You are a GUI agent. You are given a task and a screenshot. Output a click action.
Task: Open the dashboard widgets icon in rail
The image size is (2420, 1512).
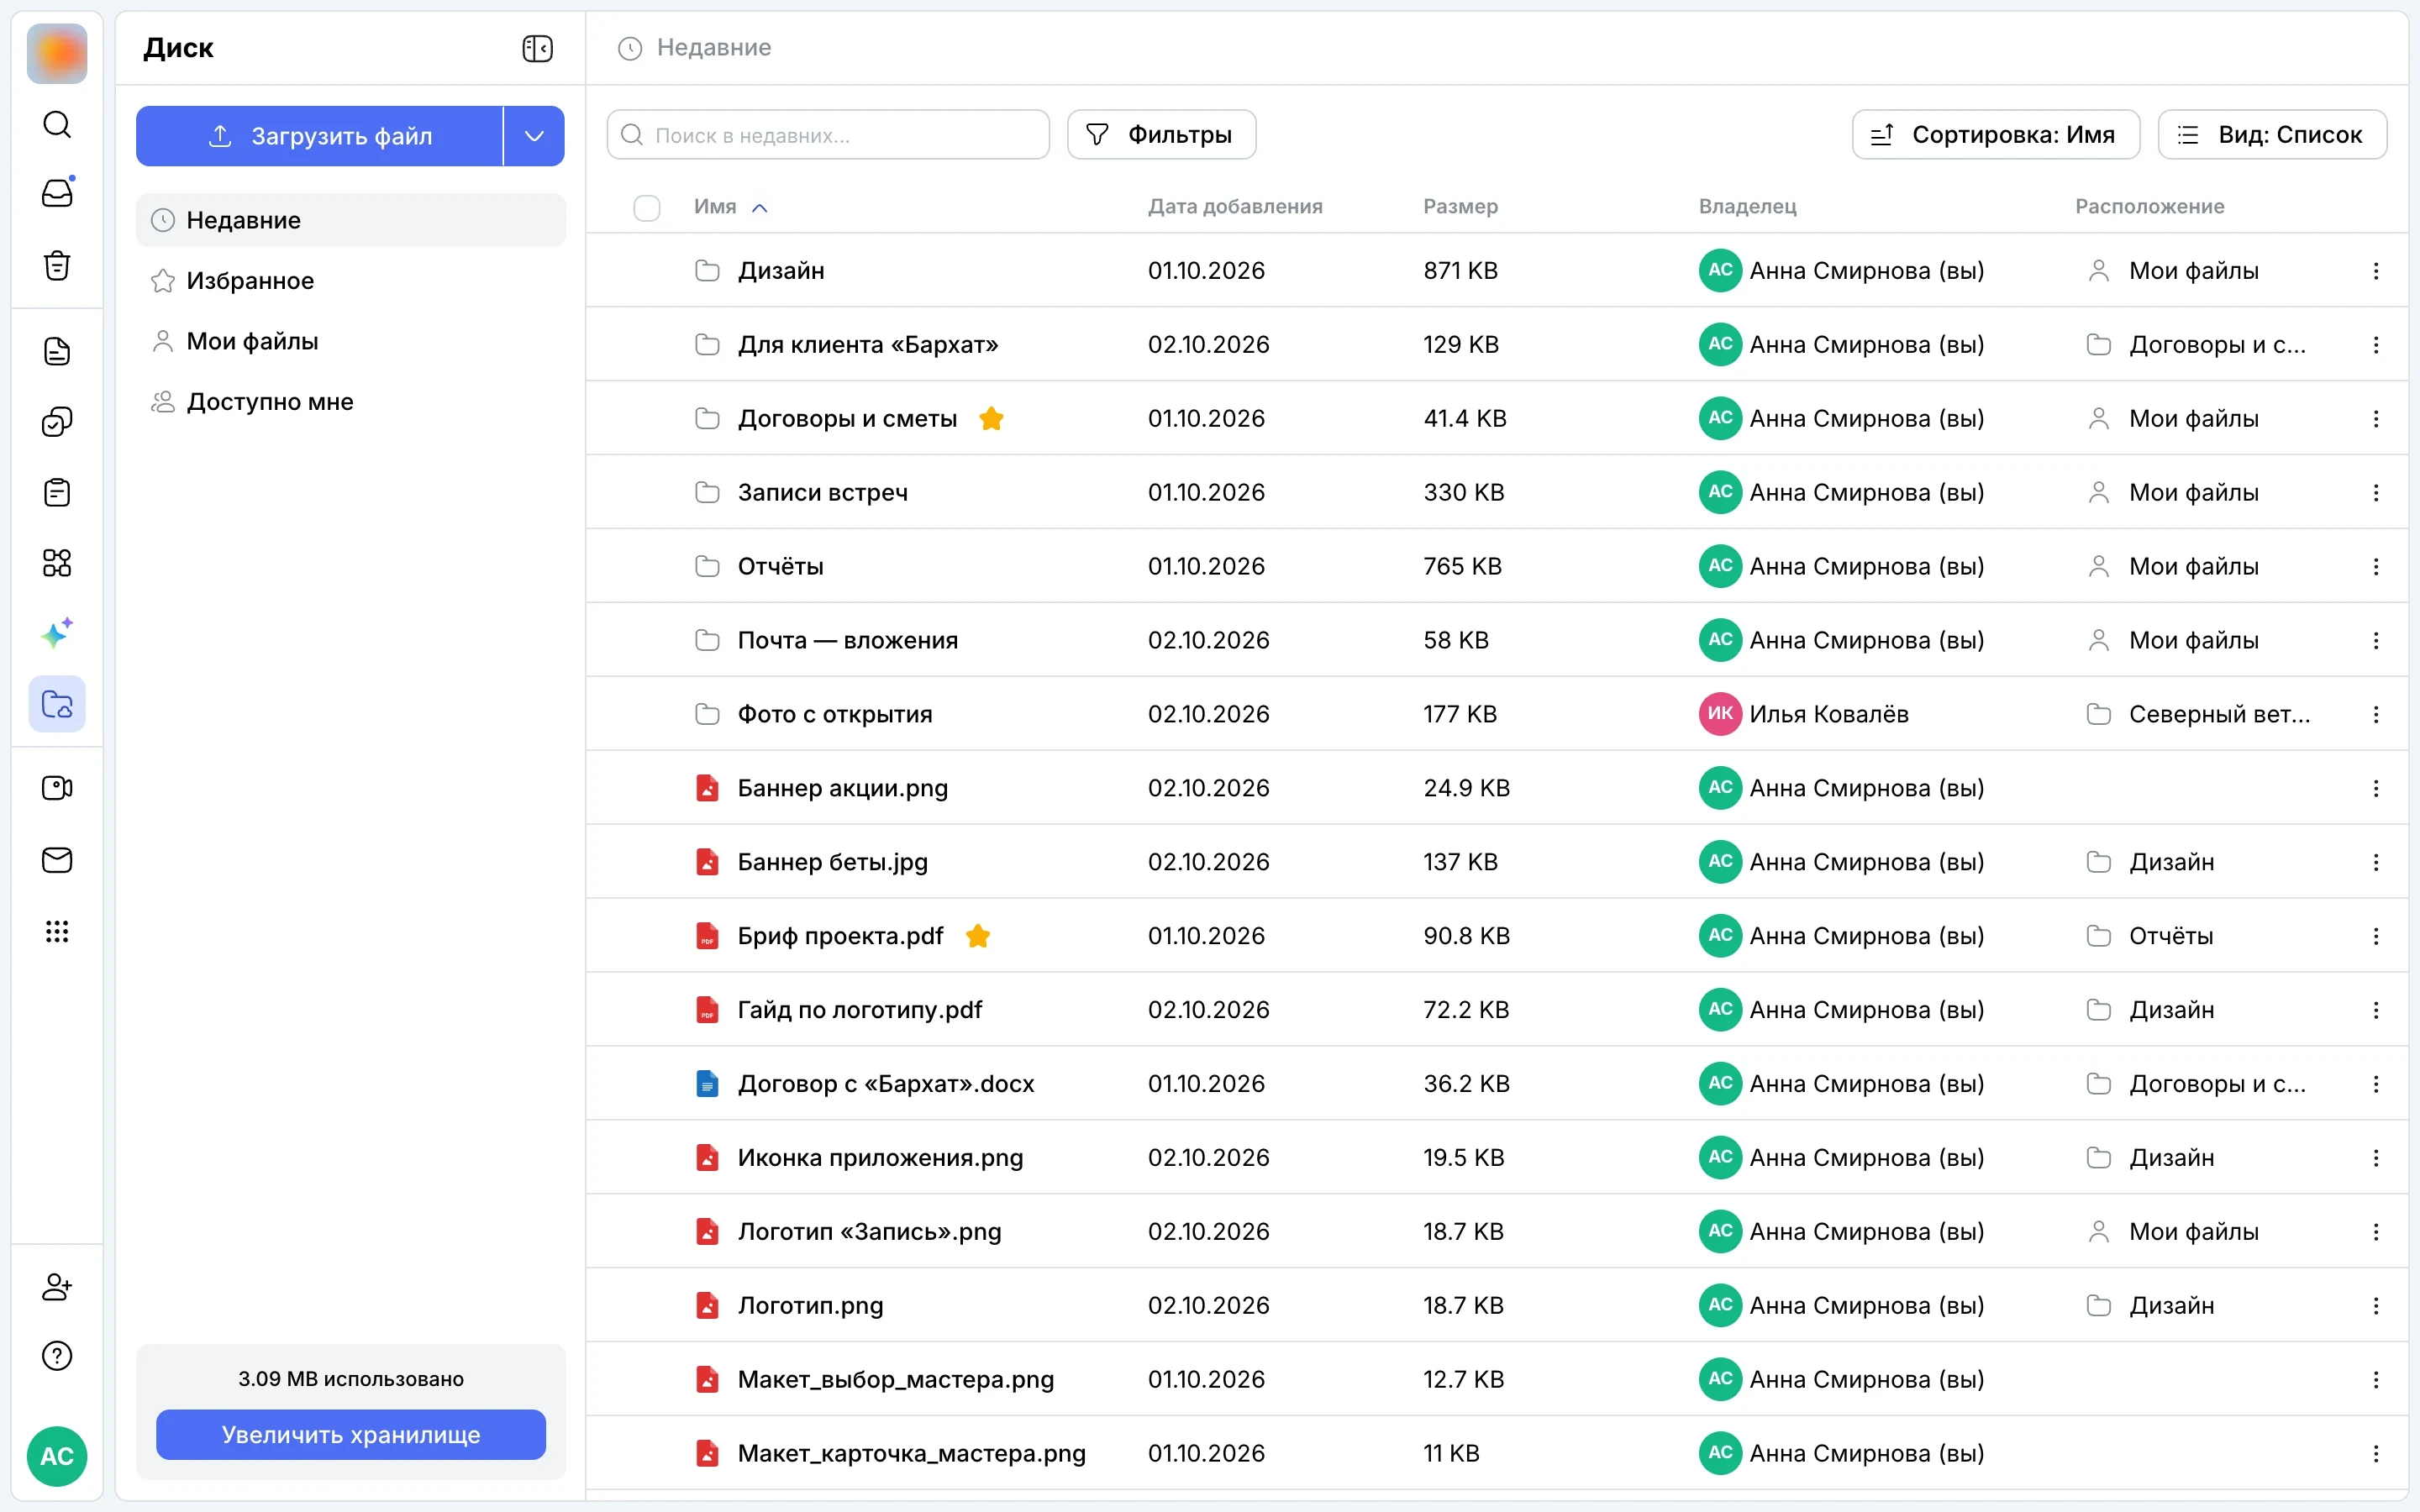tap(57, 563)
